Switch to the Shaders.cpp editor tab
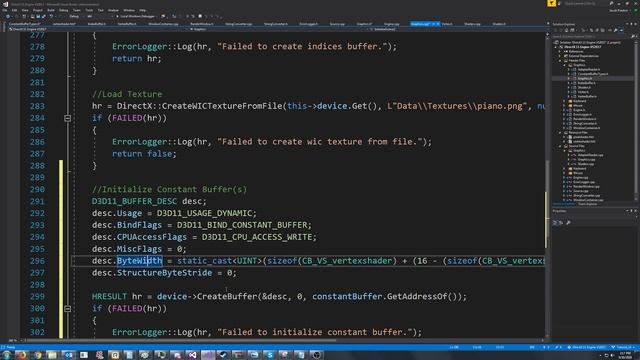The width and height of the screenshot is (640, 360). pyautogui.click(x=472, y=24)
